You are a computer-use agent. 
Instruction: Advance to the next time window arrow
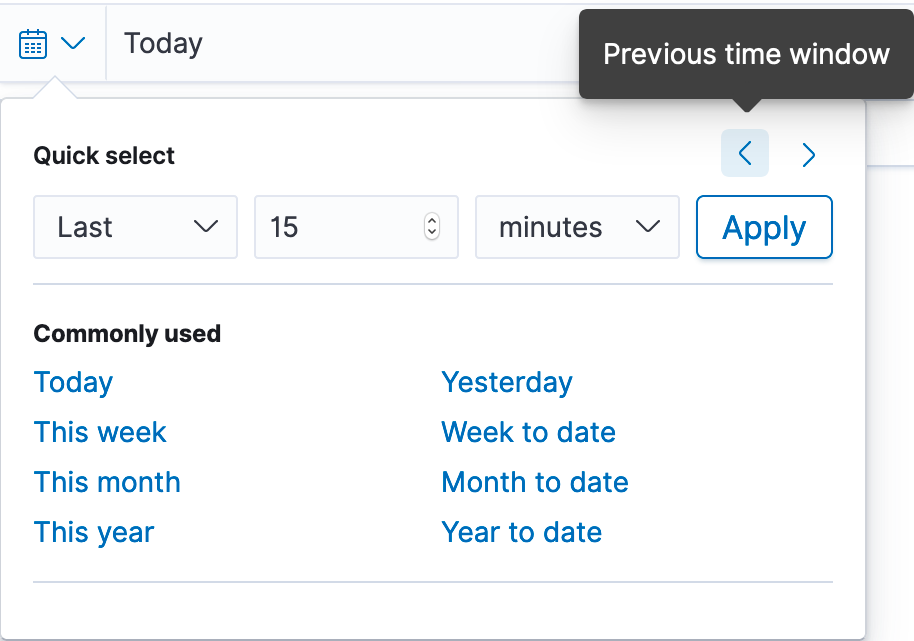(x=808, y=154)
